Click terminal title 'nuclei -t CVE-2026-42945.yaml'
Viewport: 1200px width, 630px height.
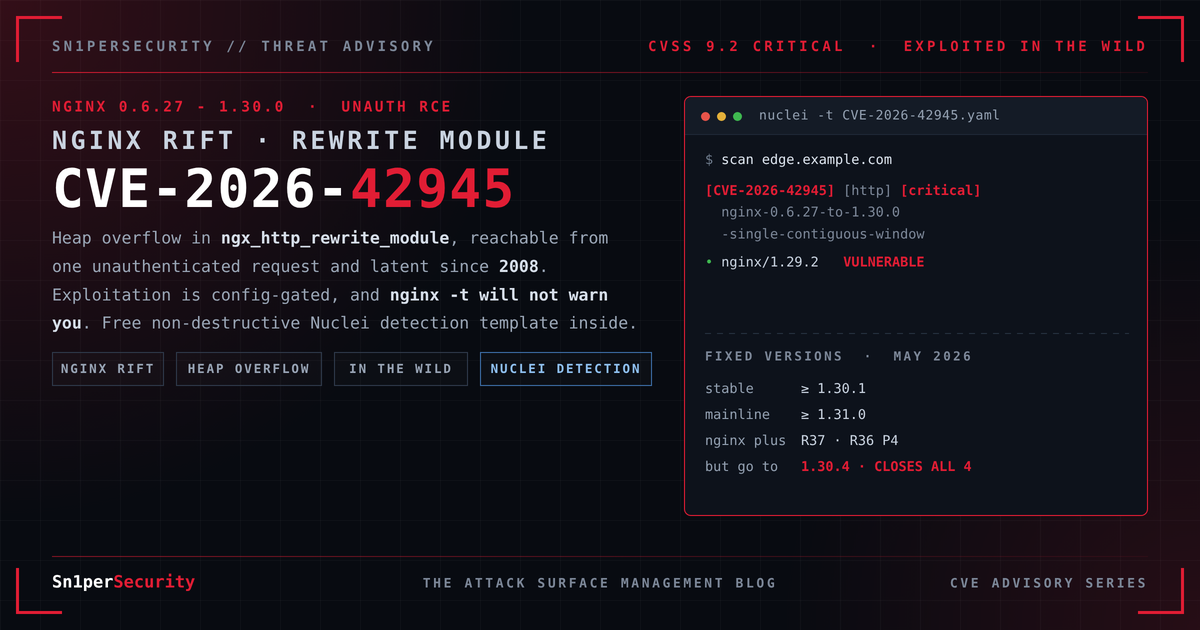tap(879, 116)
